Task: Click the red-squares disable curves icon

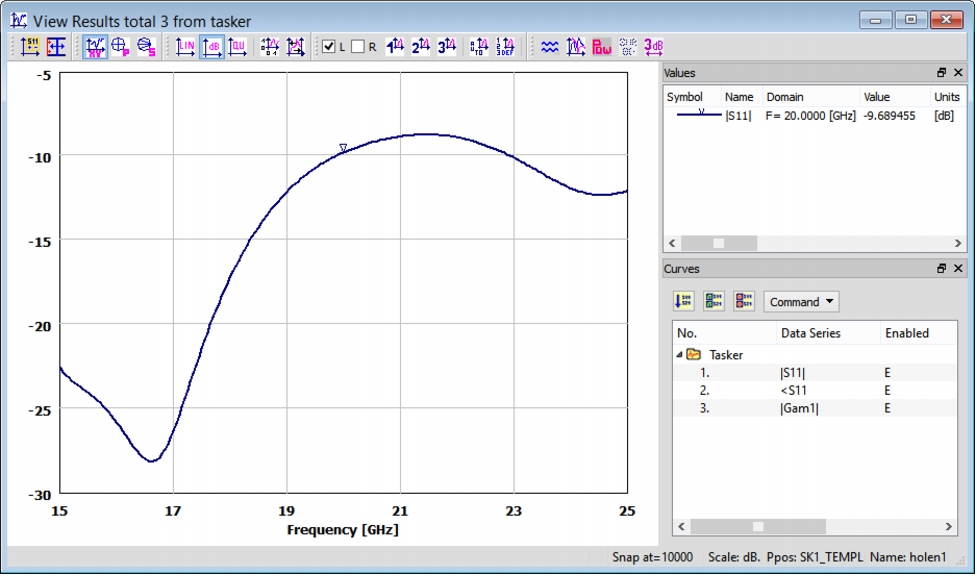Action: pyautogui.click(x=744, y=302)
